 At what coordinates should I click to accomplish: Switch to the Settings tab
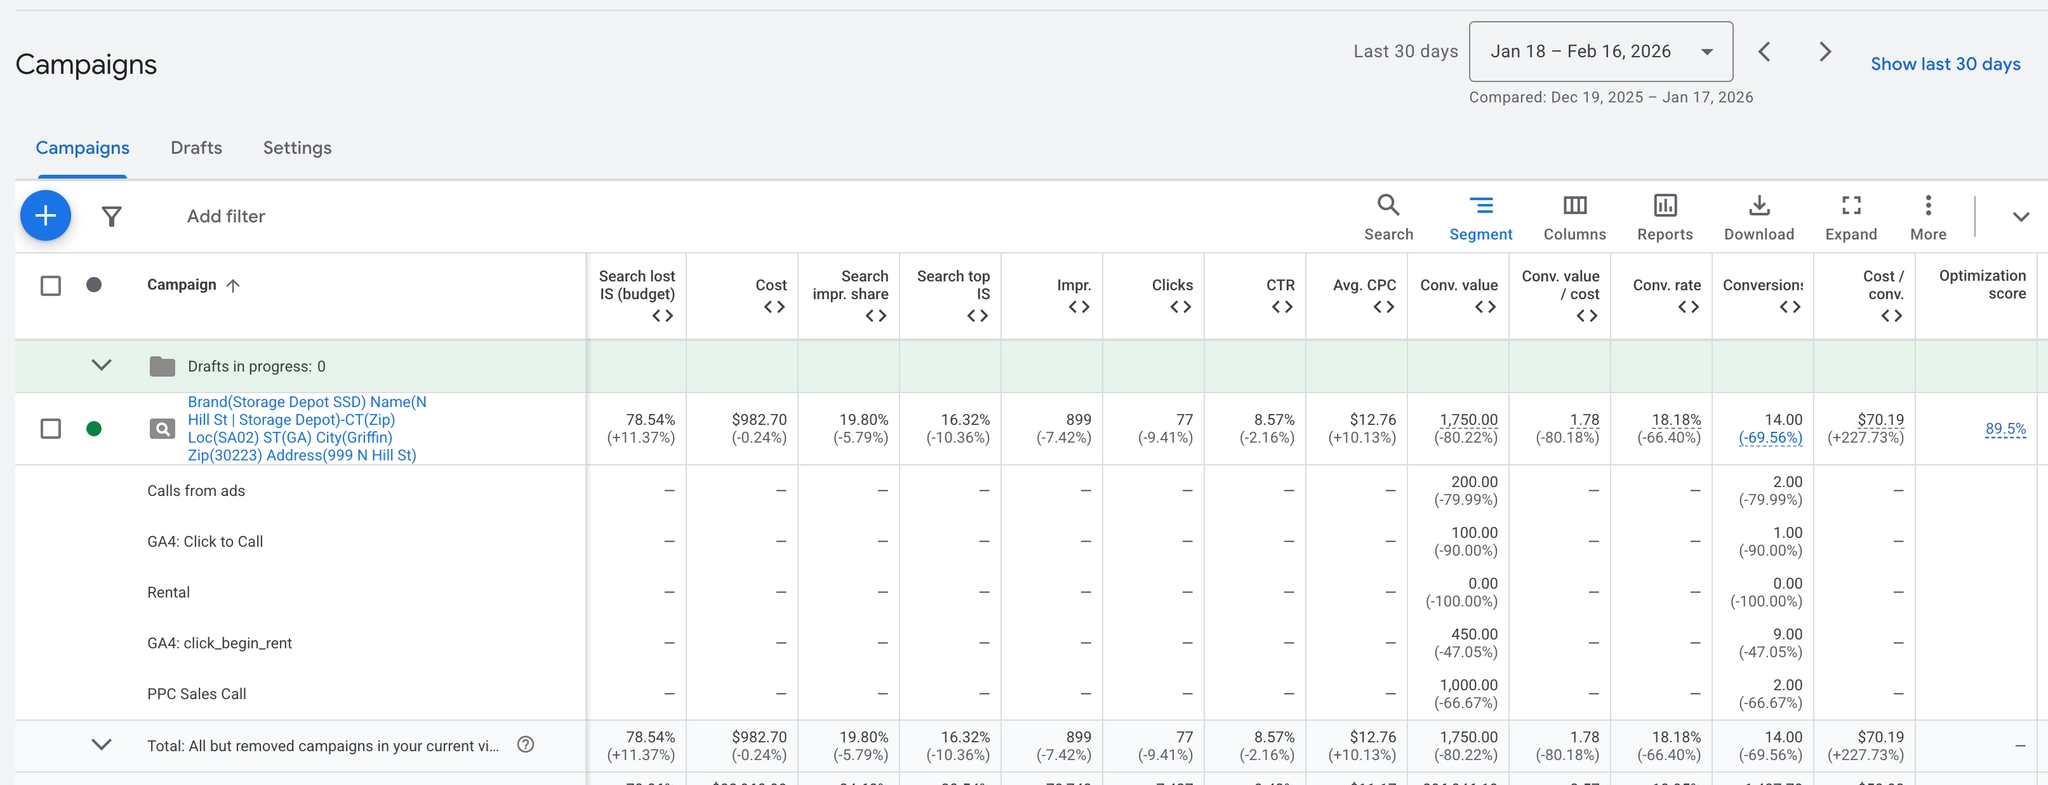click(297, 148)
